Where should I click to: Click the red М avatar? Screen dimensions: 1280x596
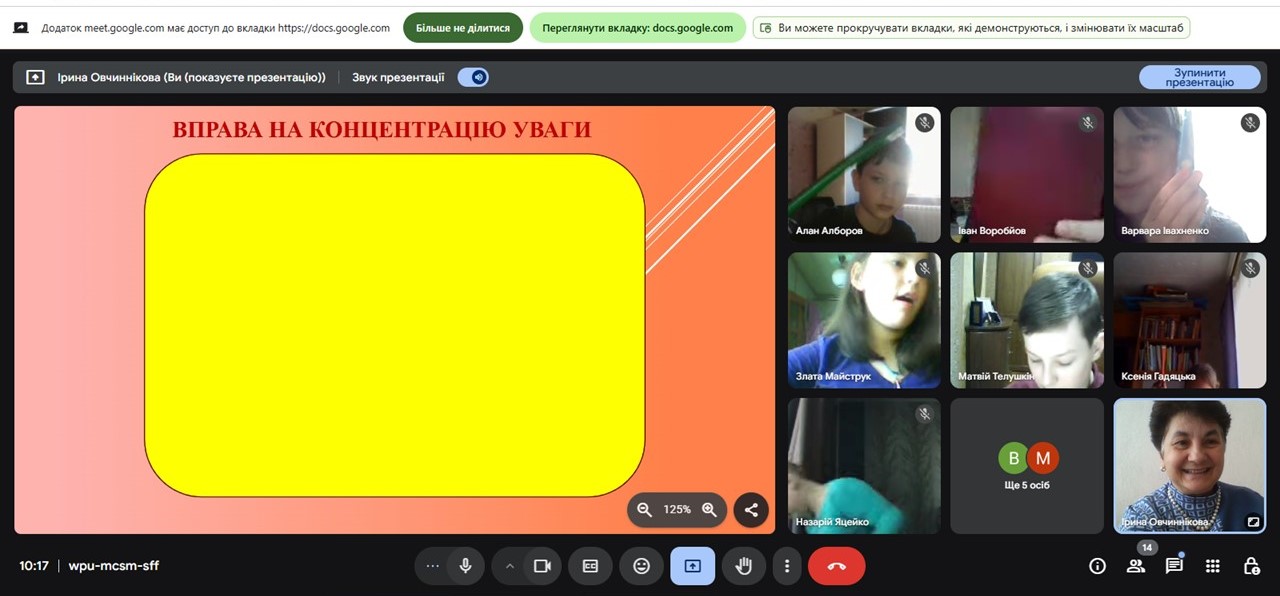click(1043, 459)
